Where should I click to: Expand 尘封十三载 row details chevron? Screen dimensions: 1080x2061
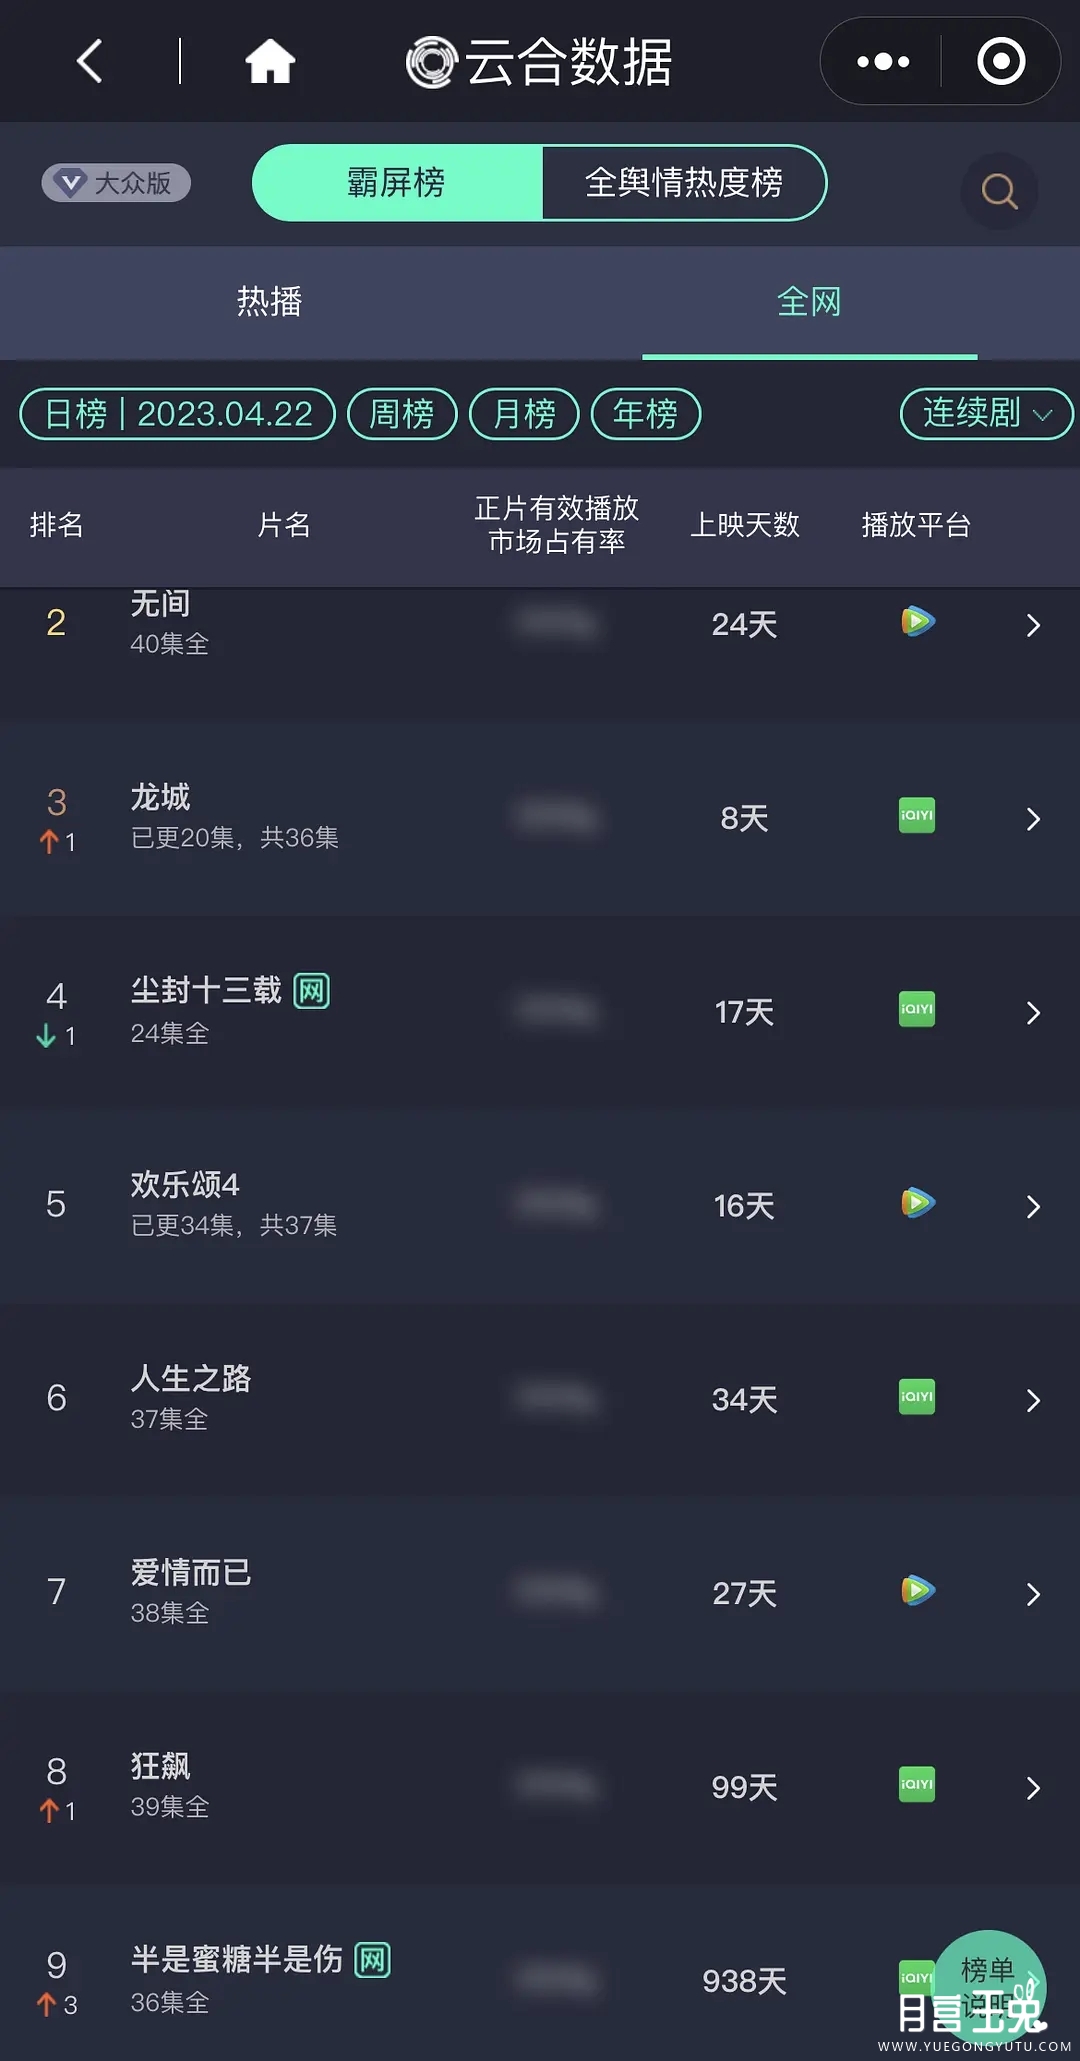(1033, 1013)
